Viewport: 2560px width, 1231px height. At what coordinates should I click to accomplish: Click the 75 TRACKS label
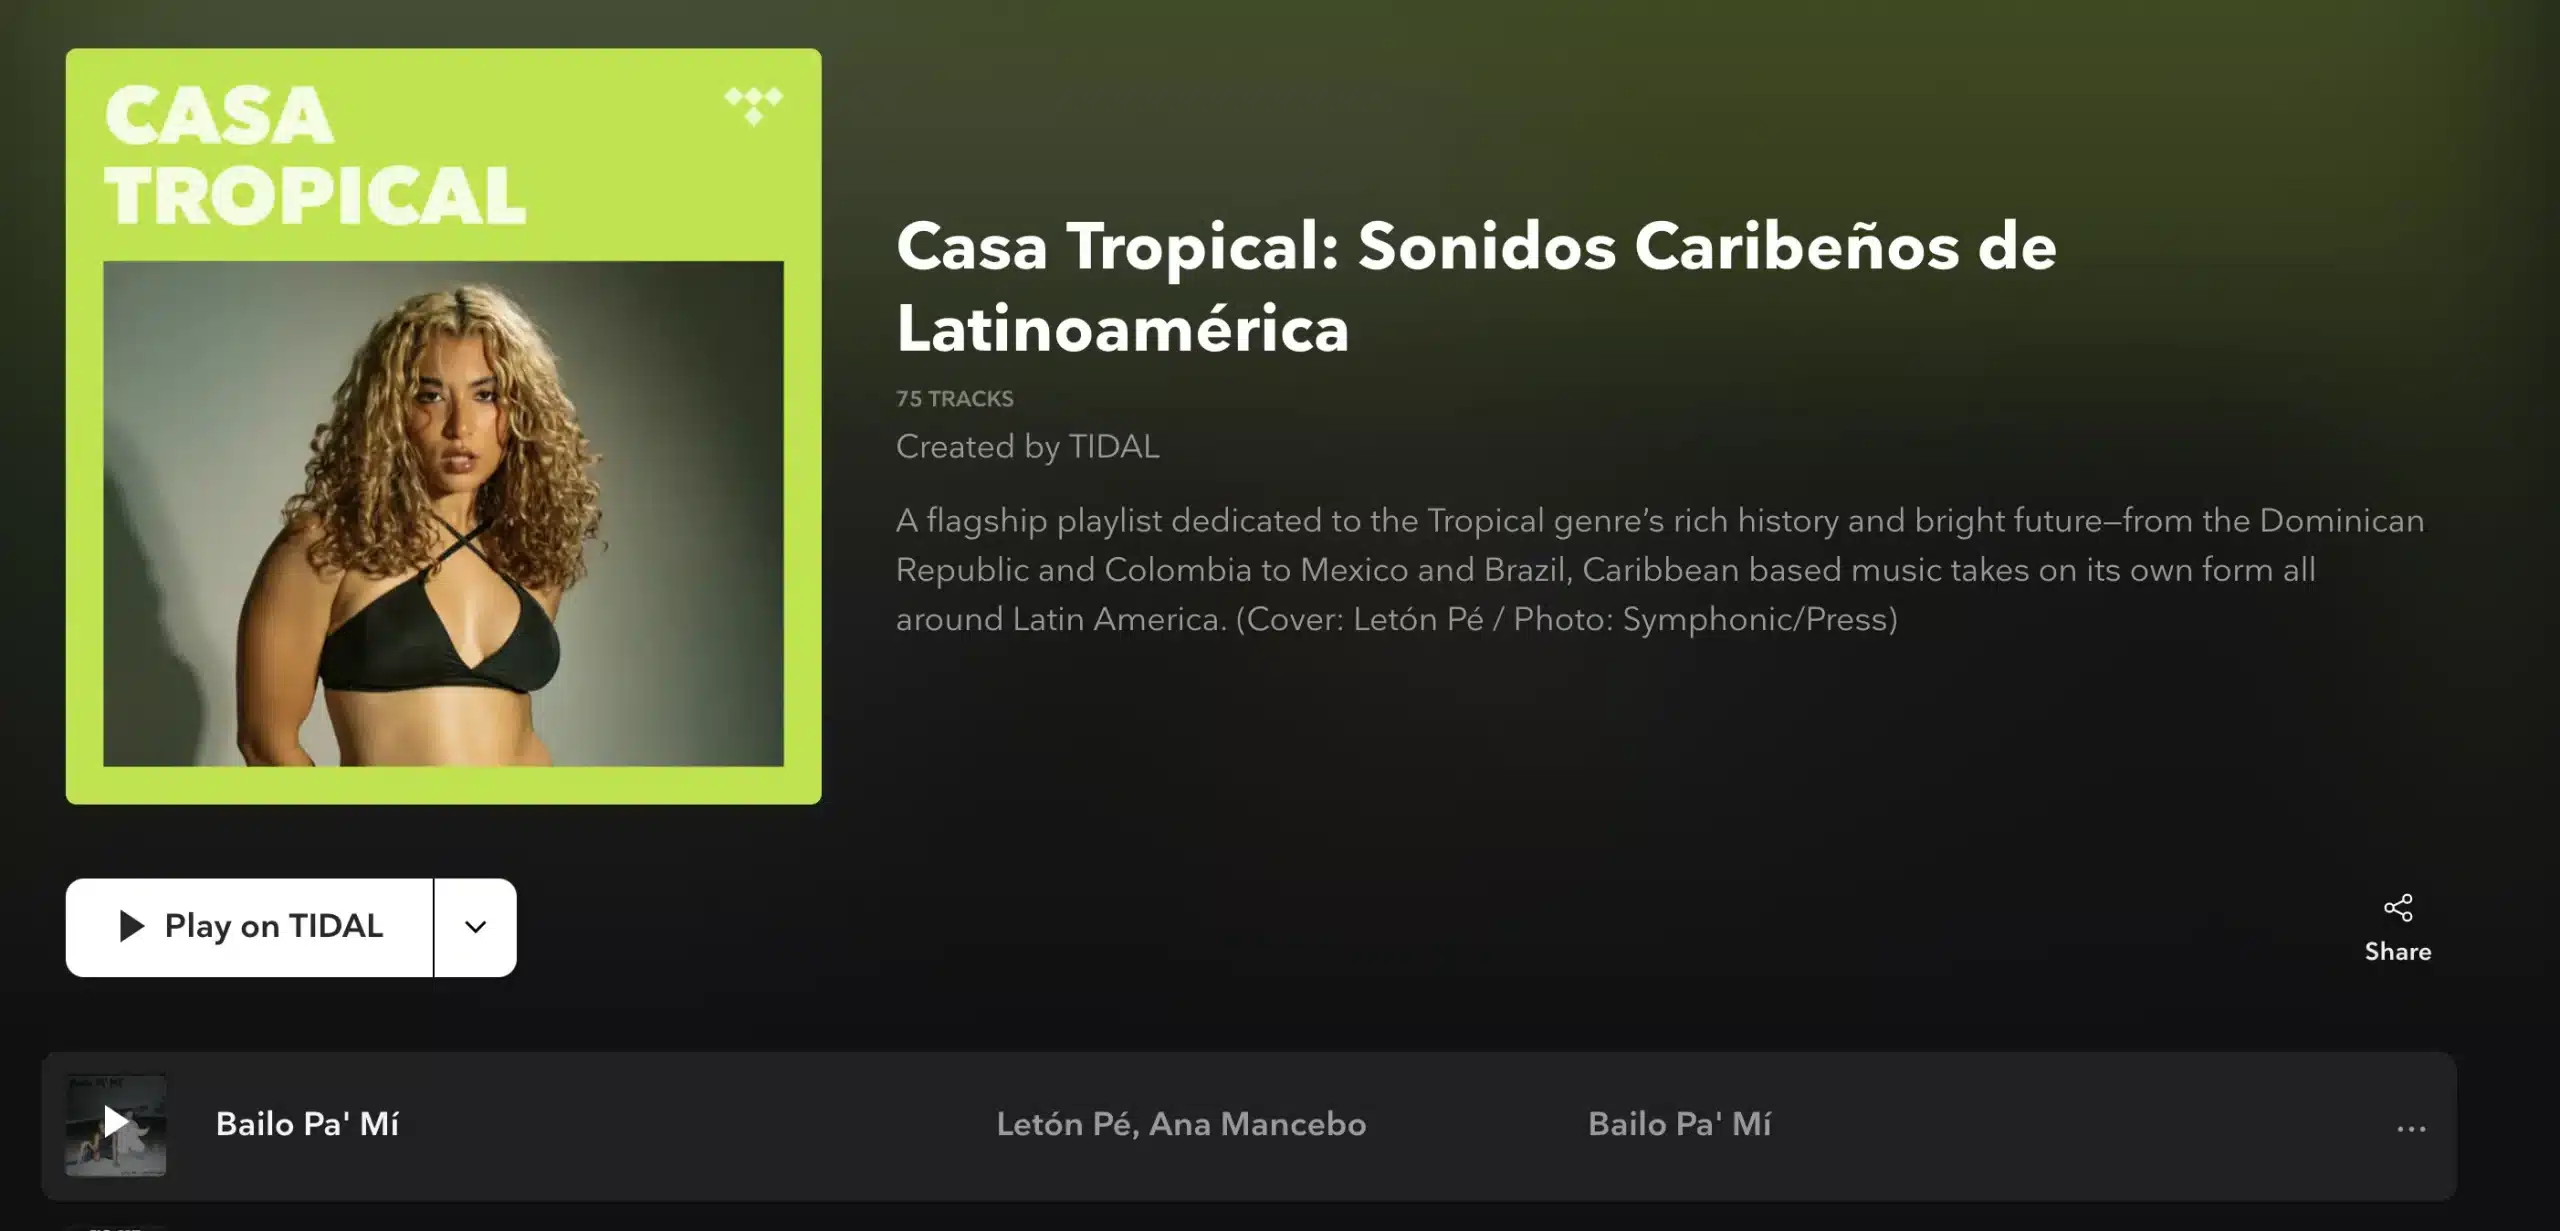coord(954,399)
